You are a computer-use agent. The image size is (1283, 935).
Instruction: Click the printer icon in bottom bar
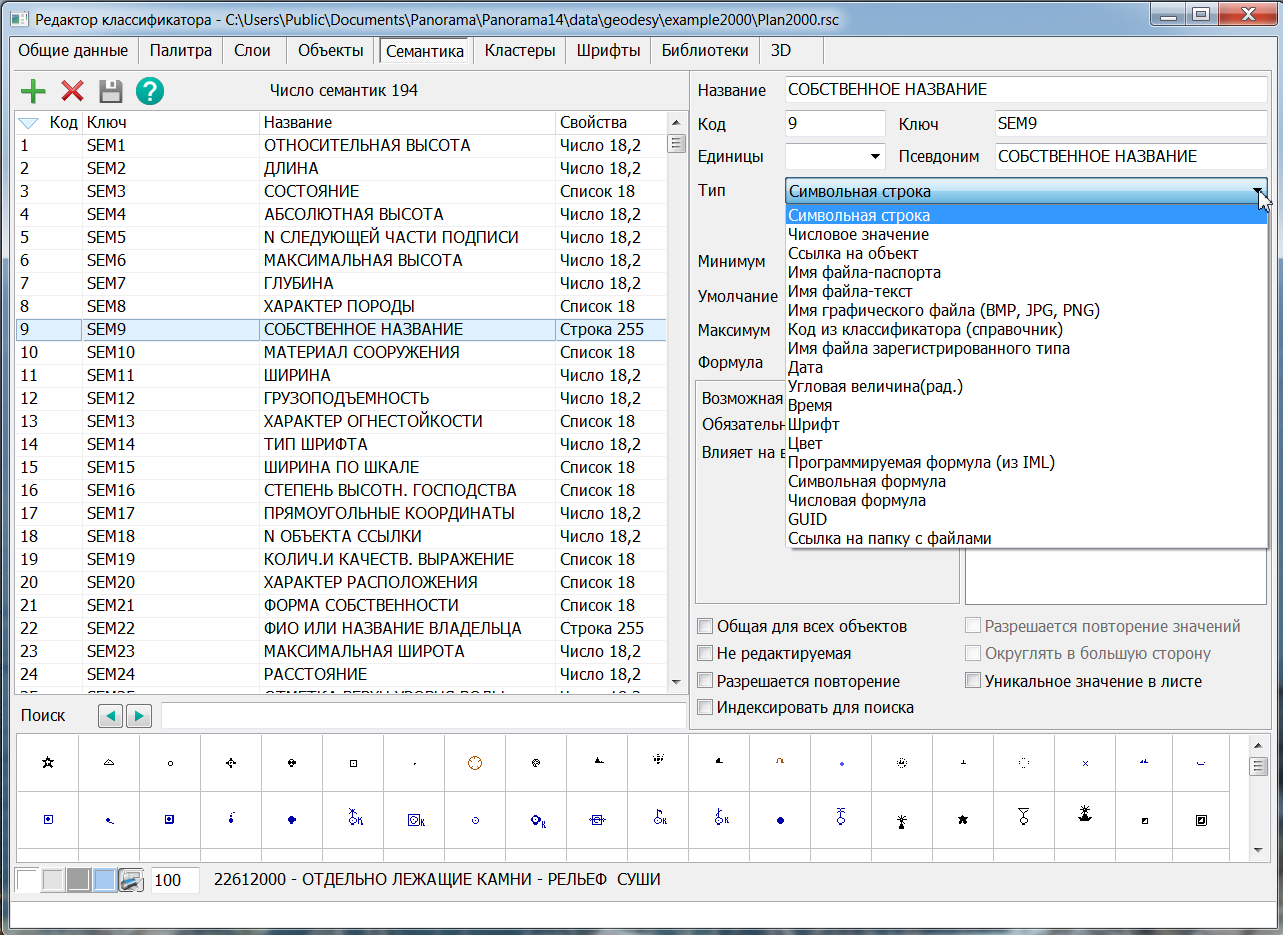130,880
